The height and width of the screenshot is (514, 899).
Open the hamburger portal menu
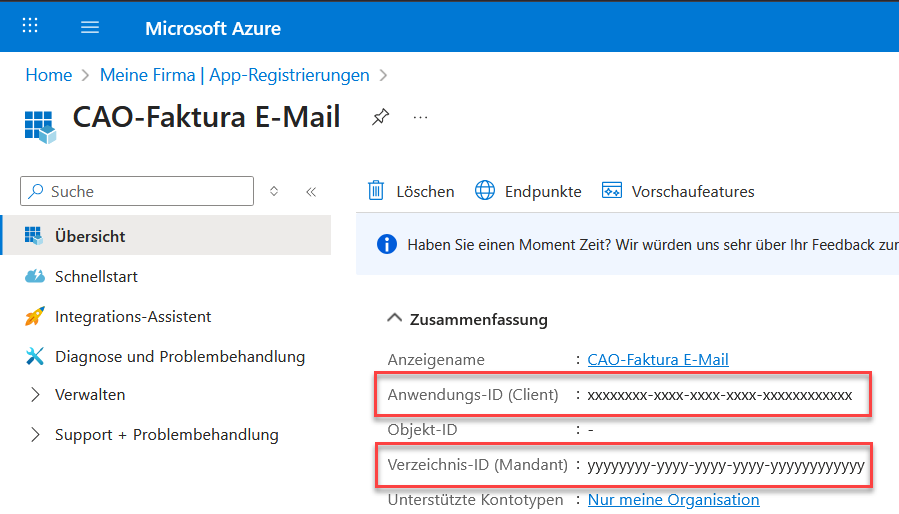[x=90, y=27]
